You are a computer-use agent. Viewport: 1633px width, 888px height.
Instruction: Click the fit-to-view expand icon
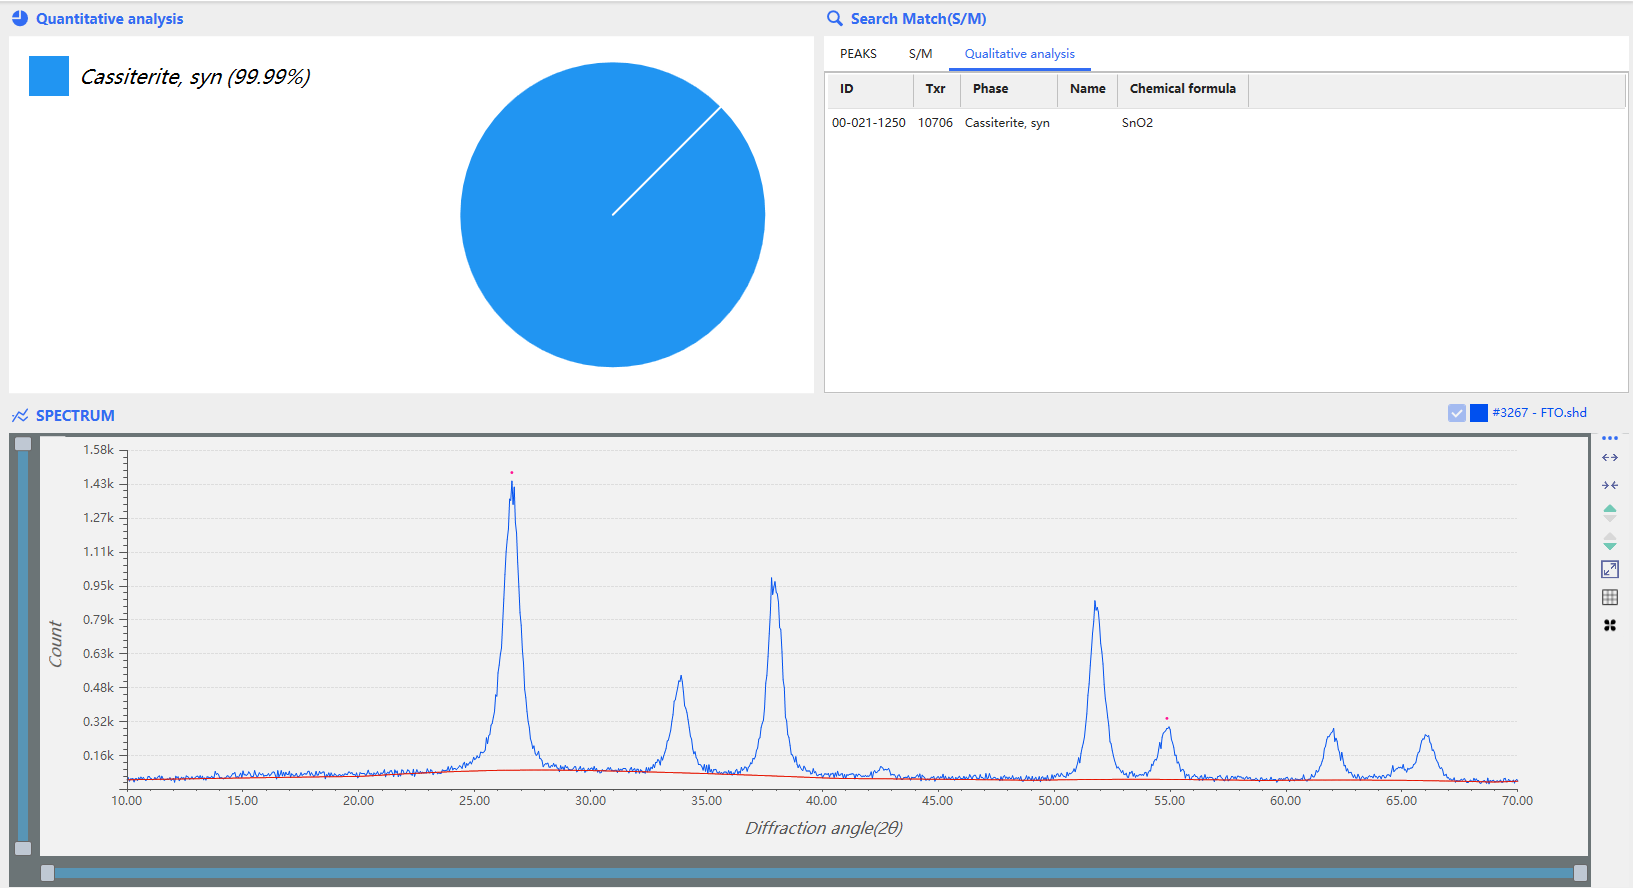tap(1609, 569)
